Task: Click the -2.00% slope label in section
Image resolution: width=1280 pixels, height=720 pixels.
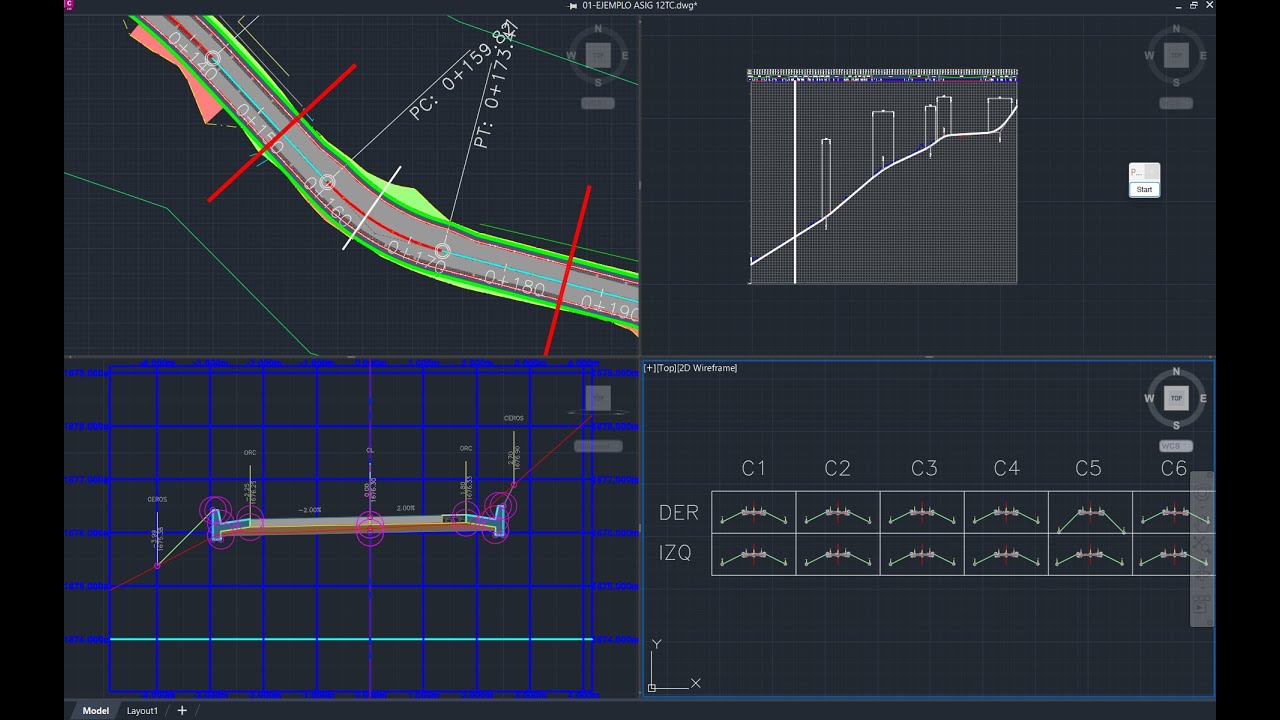Action: click(309, 510)
